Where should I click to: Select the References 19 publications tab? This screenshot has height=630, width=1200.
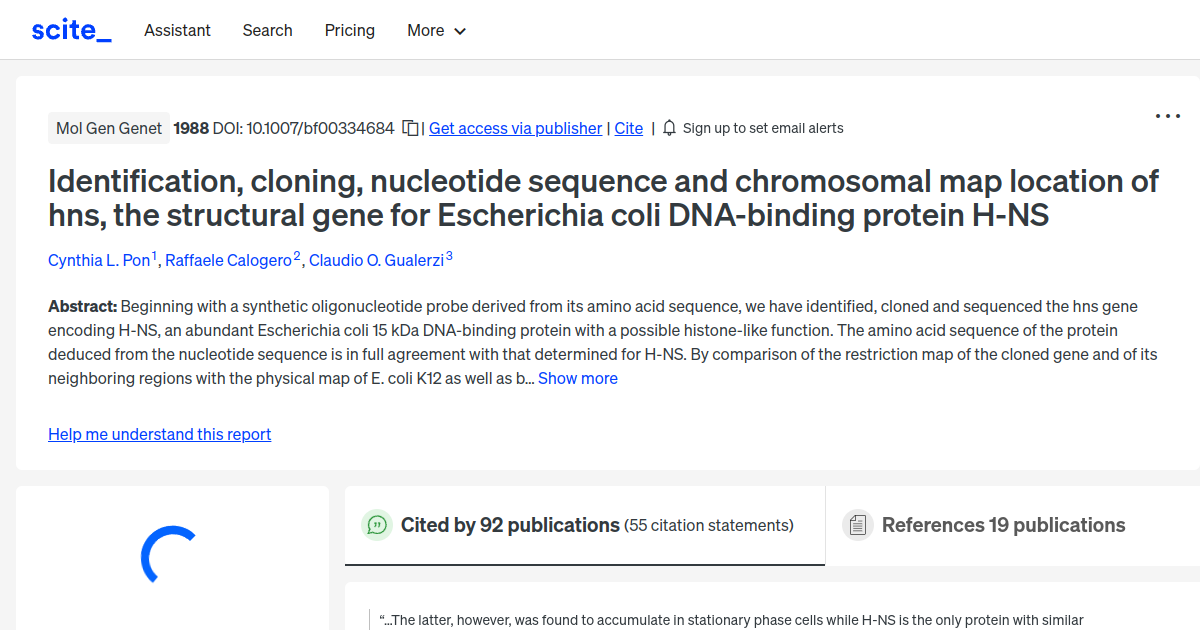coord(1003,524)
